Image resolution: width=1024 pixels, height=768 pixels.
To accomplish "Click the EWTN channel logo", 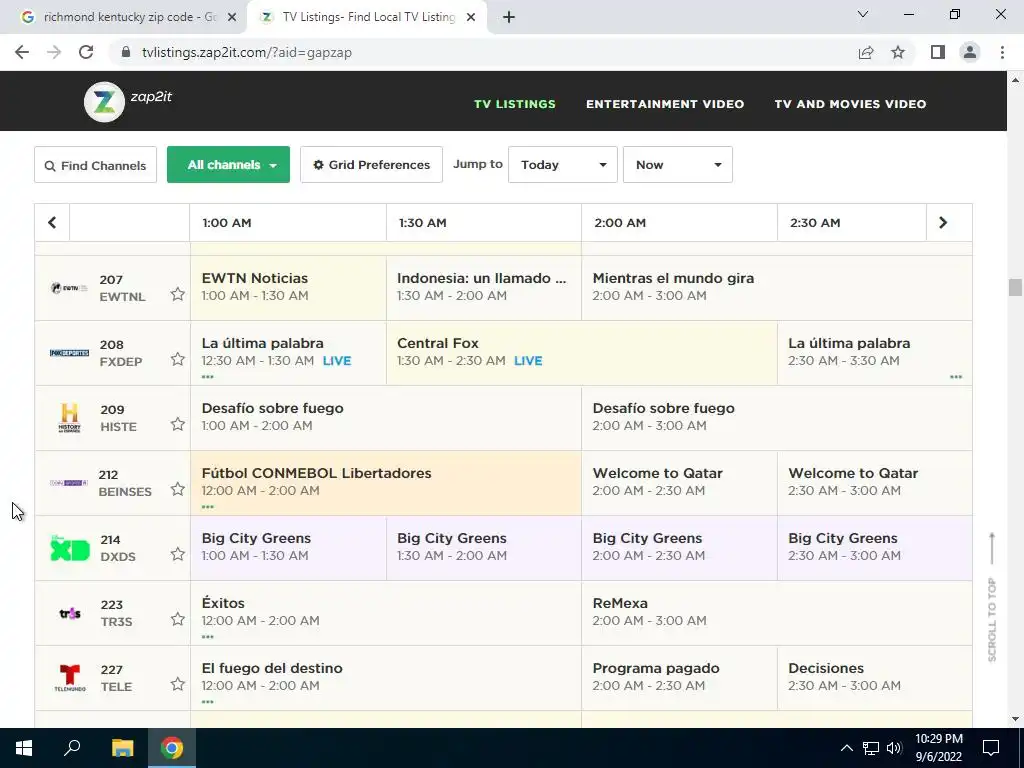I will pyautogui.click(x=69, y=288).
